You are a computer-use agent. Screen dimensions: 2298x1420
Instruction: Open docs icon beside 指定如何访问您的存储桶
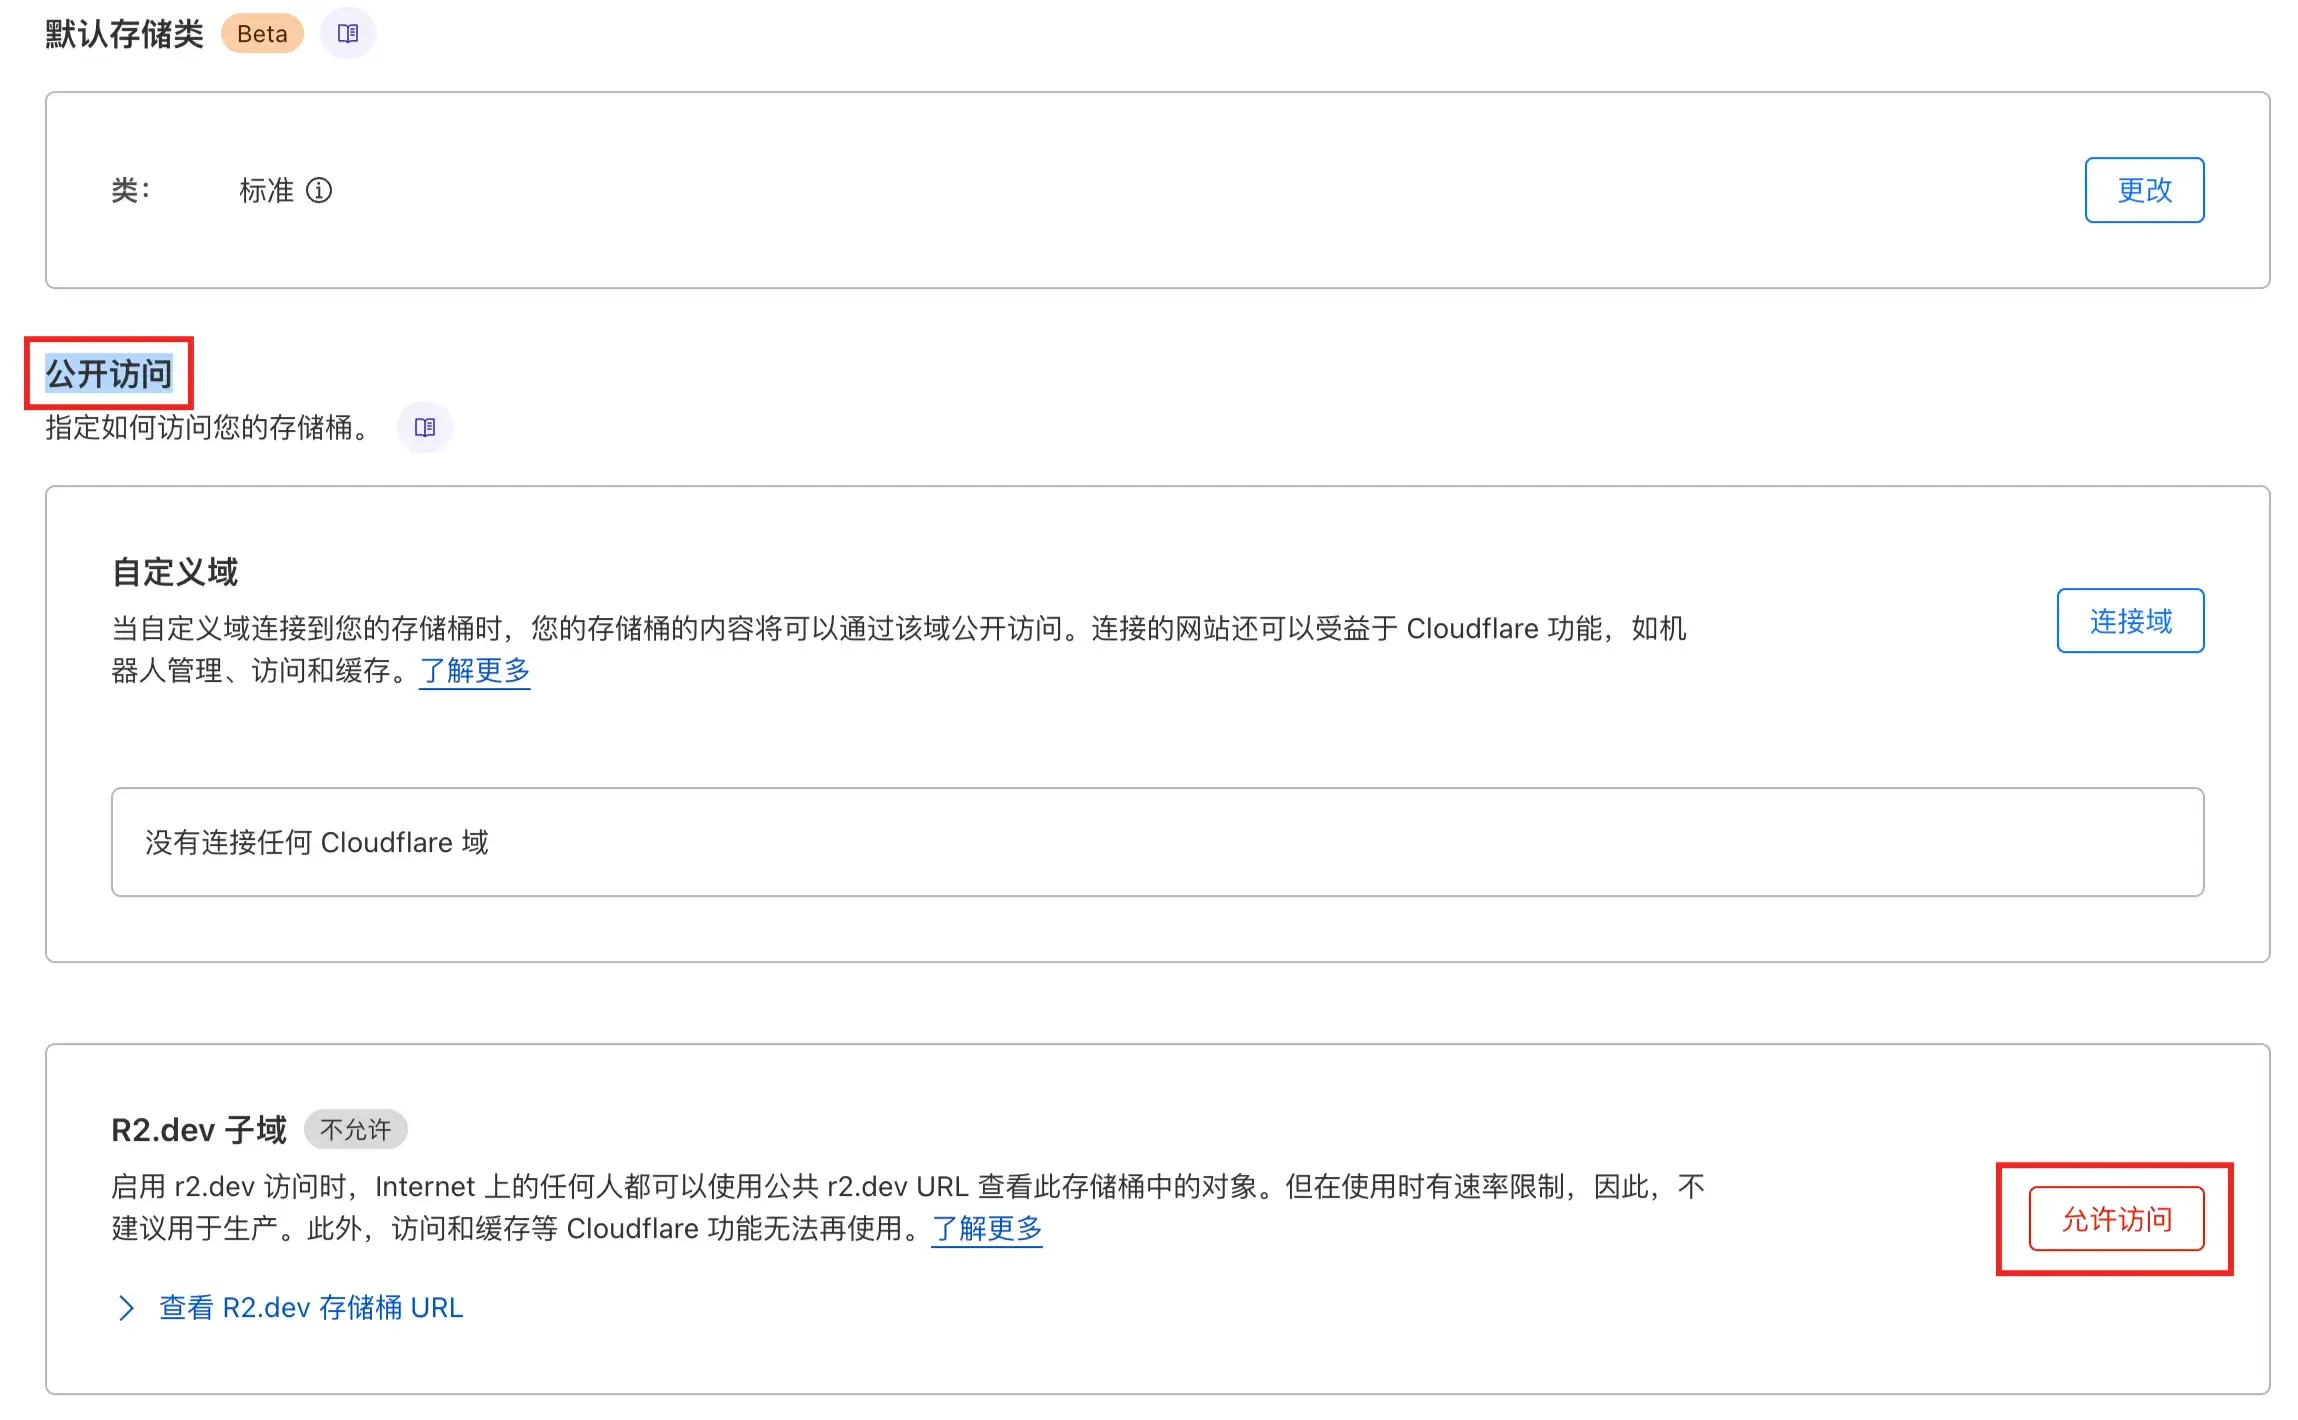coord(425,428)
